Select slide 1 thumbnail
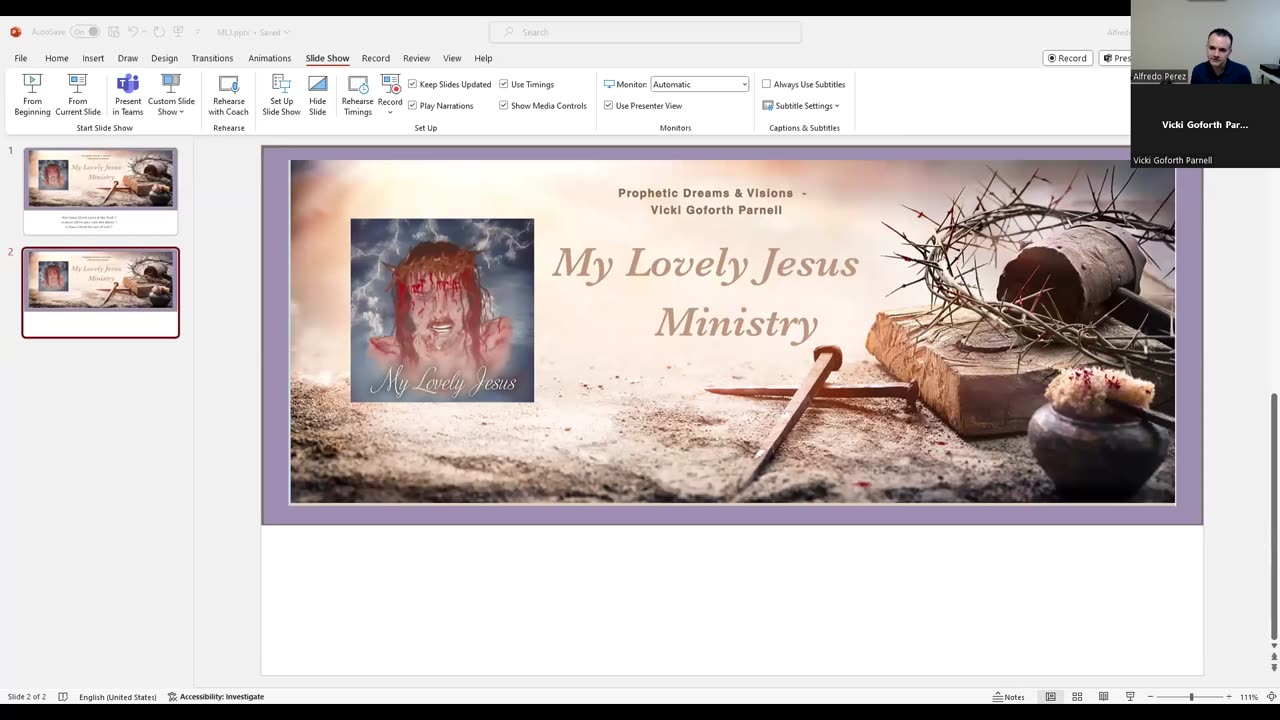The image size is (1280, 720). click(x=100, y=191)
